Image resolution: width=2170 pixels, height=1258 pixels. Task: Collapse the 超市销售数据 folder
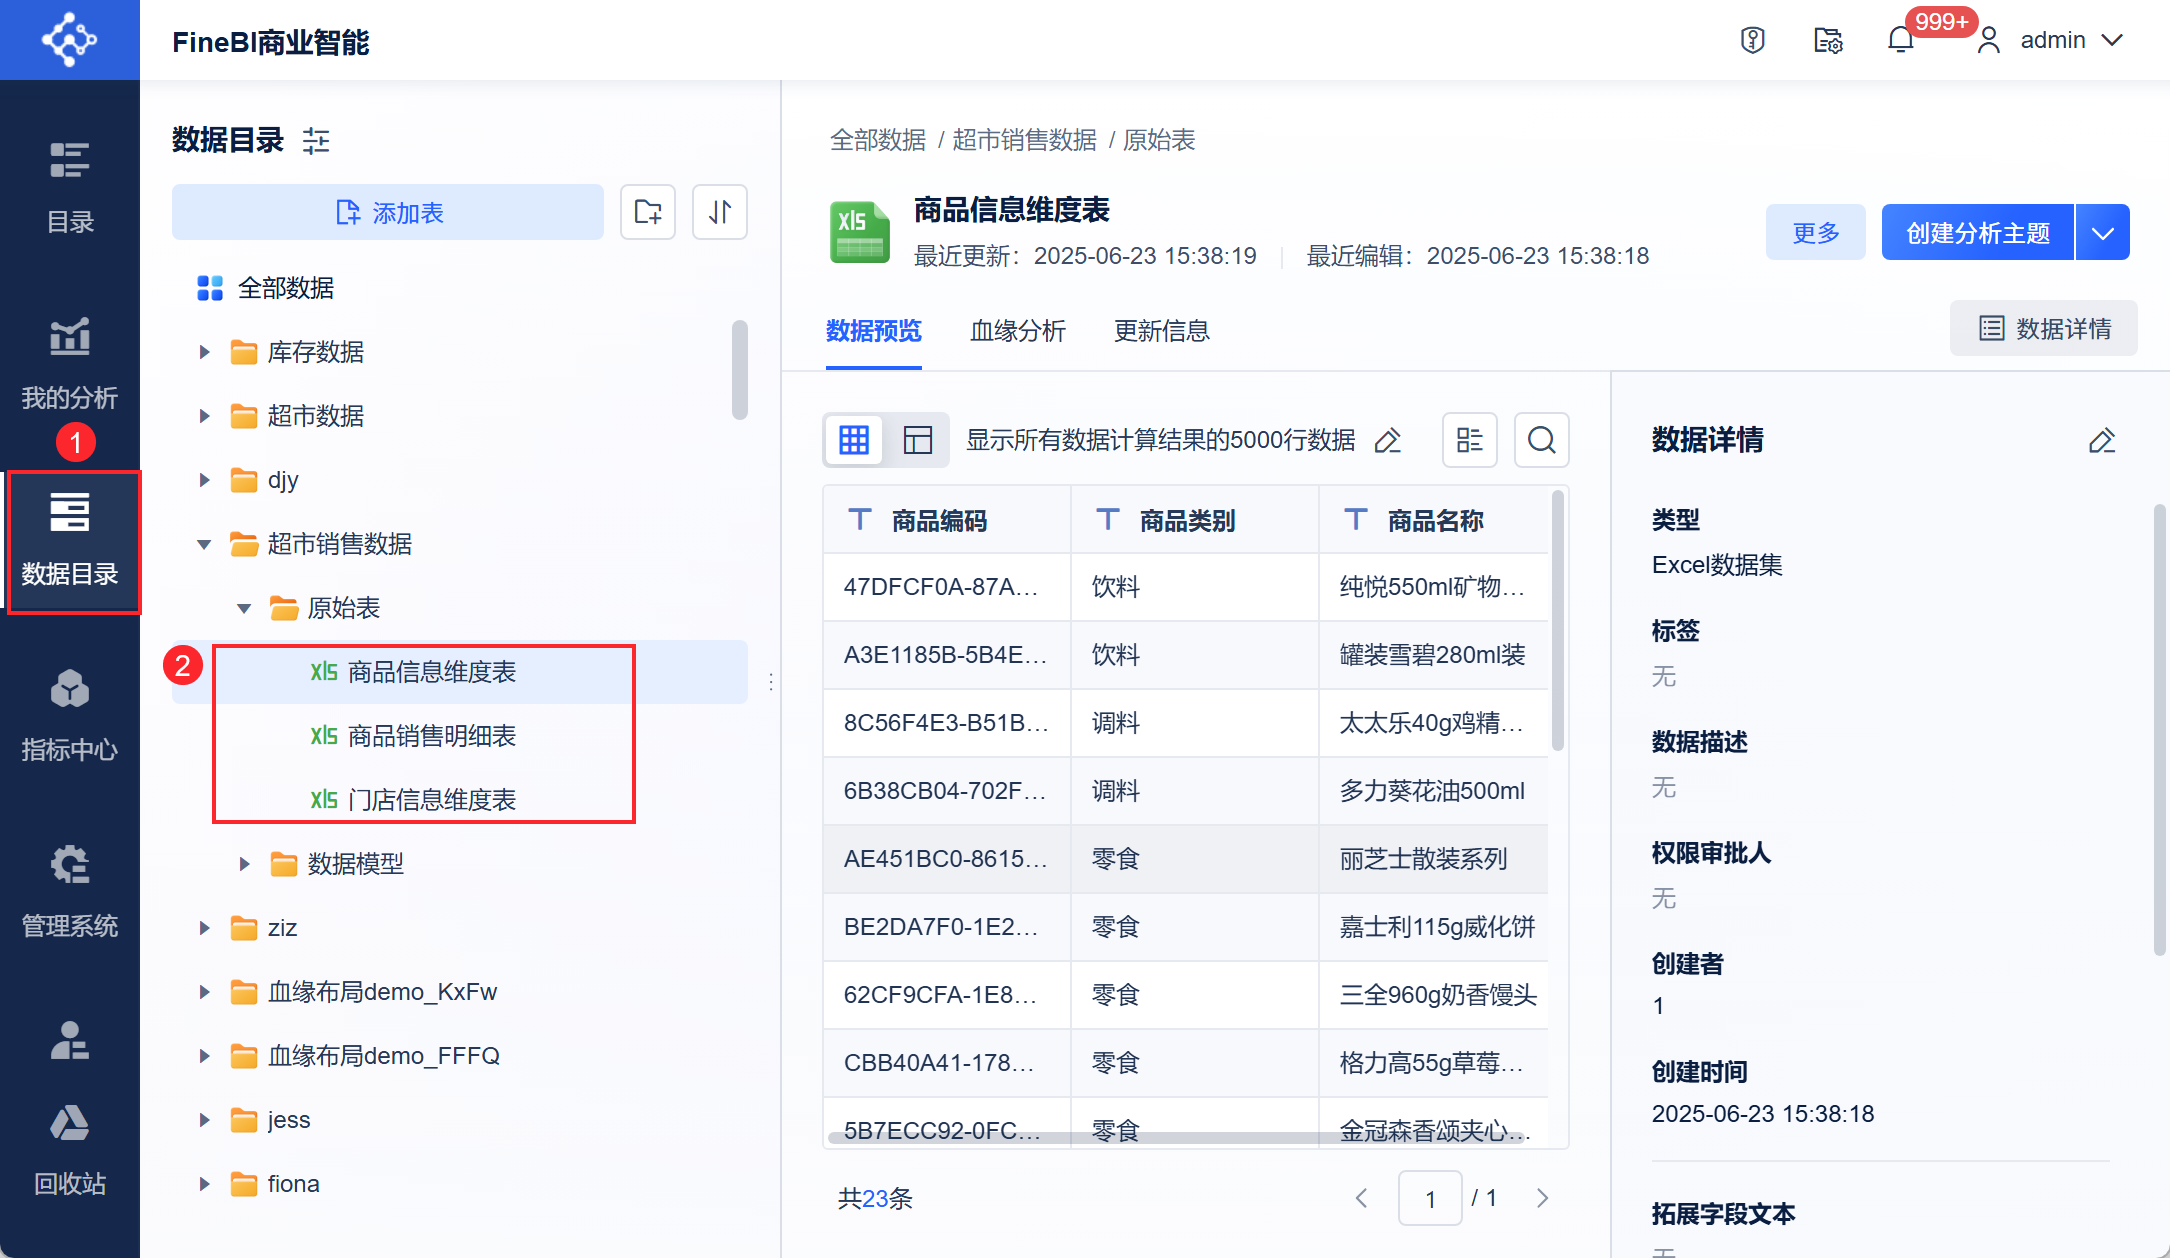click(x=204, y=544)
